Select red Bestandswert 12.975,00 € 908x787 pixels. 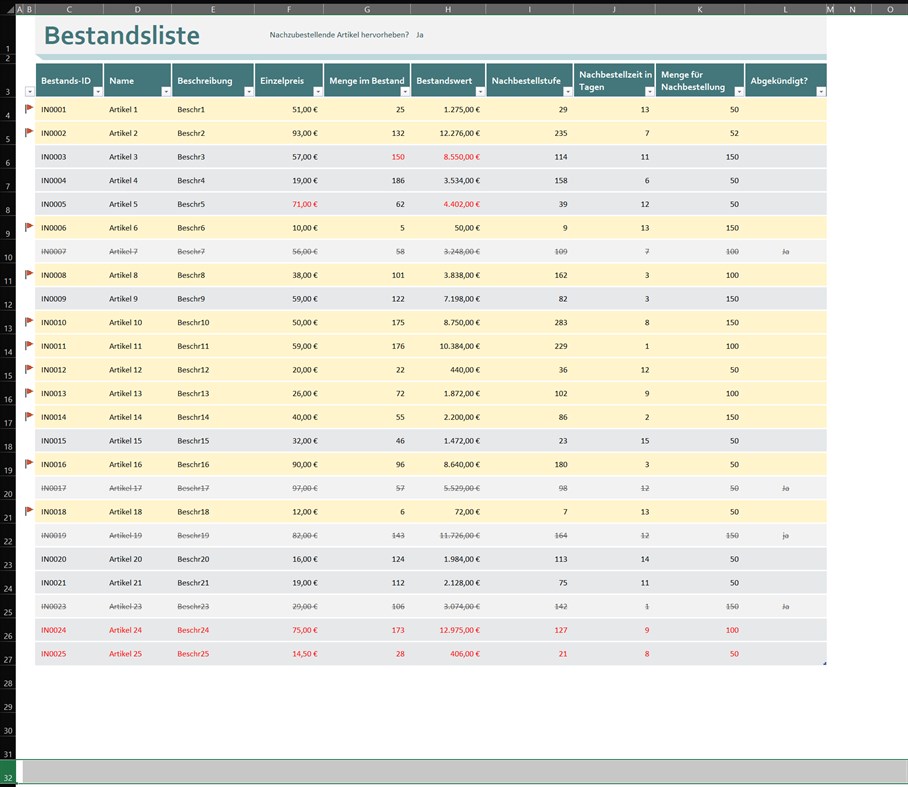click(x=448, y=630)
